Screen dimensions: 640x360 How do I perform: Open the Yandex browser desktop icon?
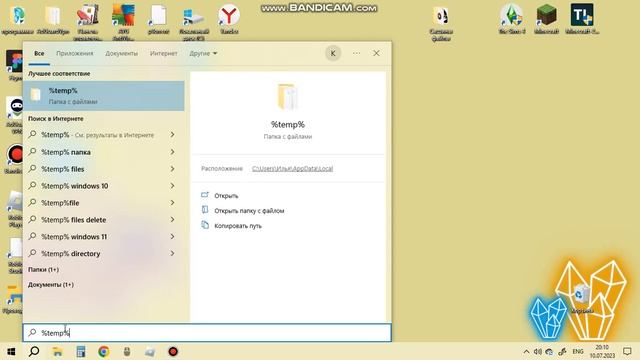[x=229, y=20]
